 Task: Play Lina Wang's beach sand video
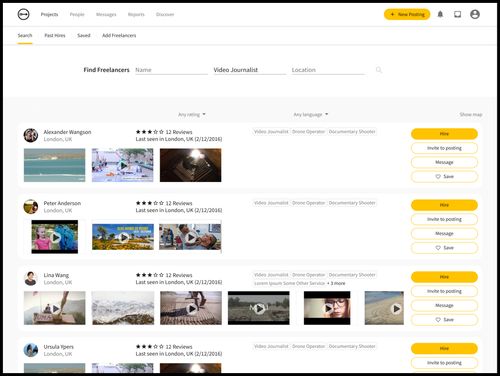[384, 308]
